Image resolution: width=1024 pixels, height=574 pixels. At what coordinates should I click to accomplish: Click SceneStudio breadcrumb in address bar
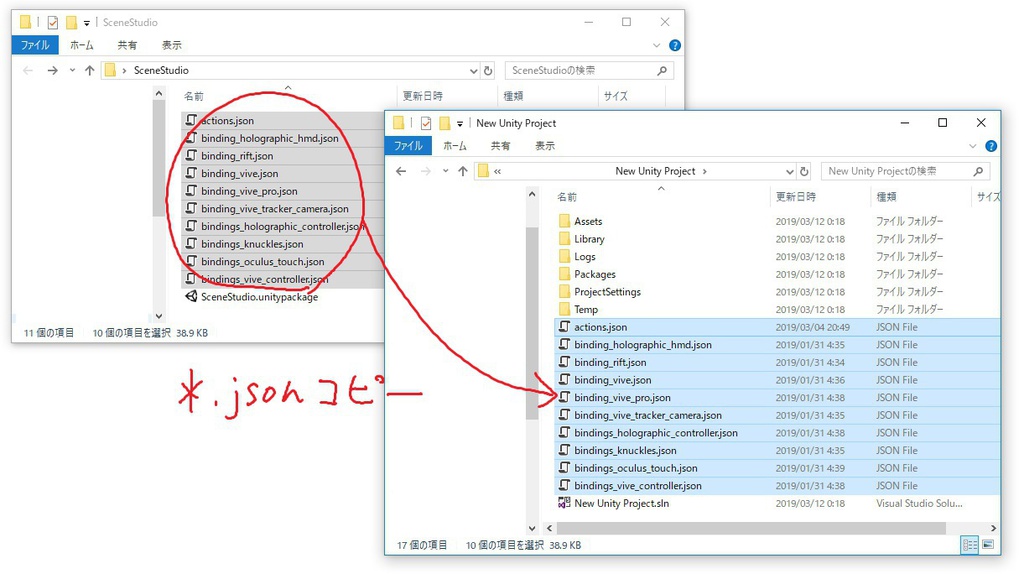coord(161,71)
